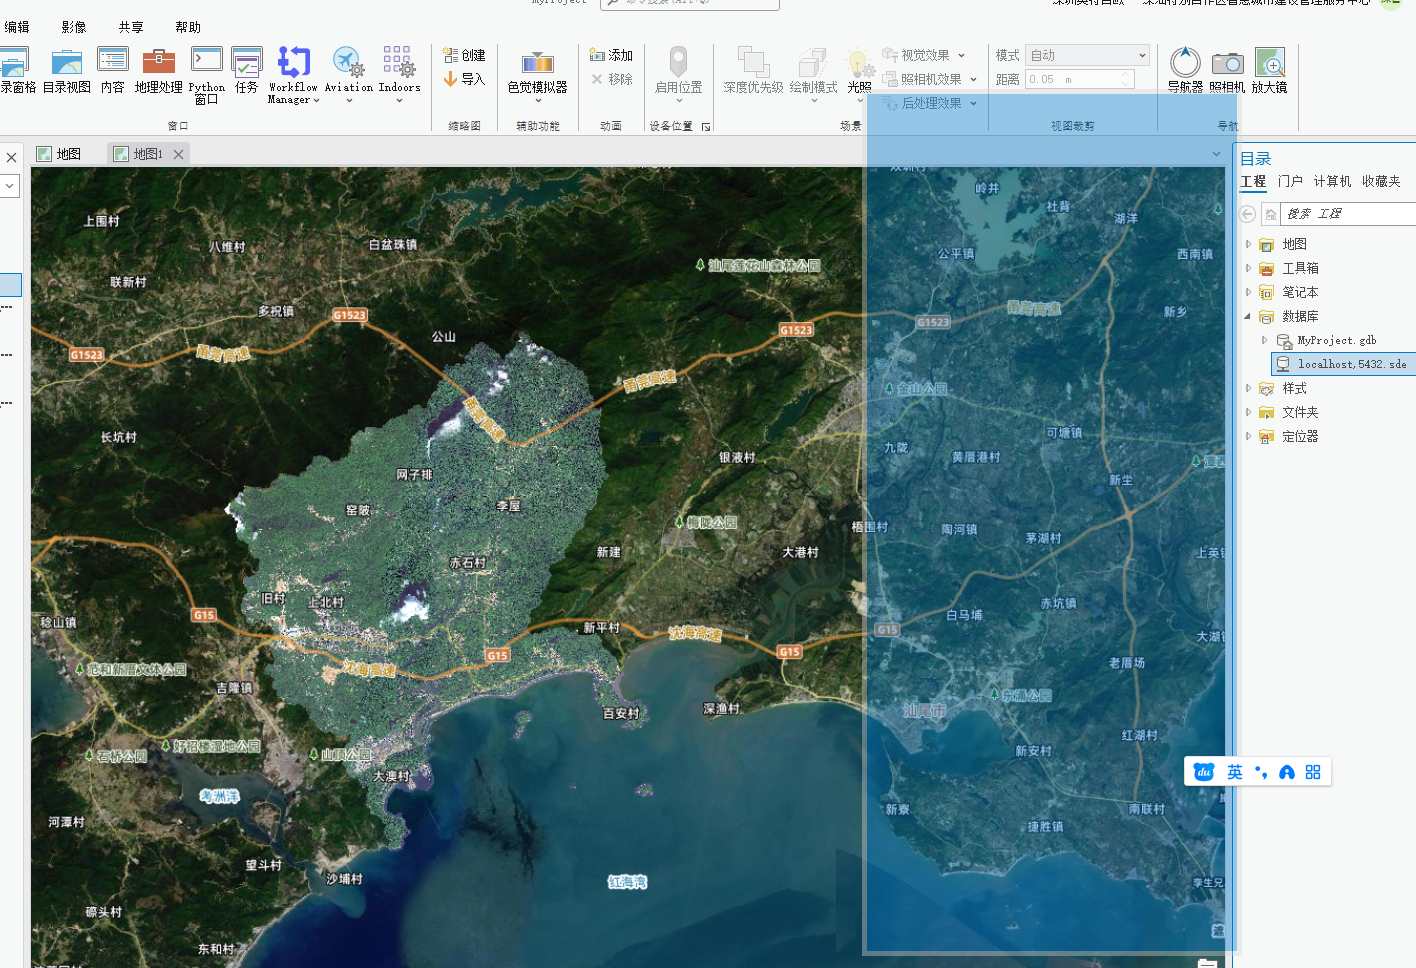Toggle 英 language mode in IME bar
This screenshot has height=968, width=1416.
pyautogui.click(x=1235, y=772)
